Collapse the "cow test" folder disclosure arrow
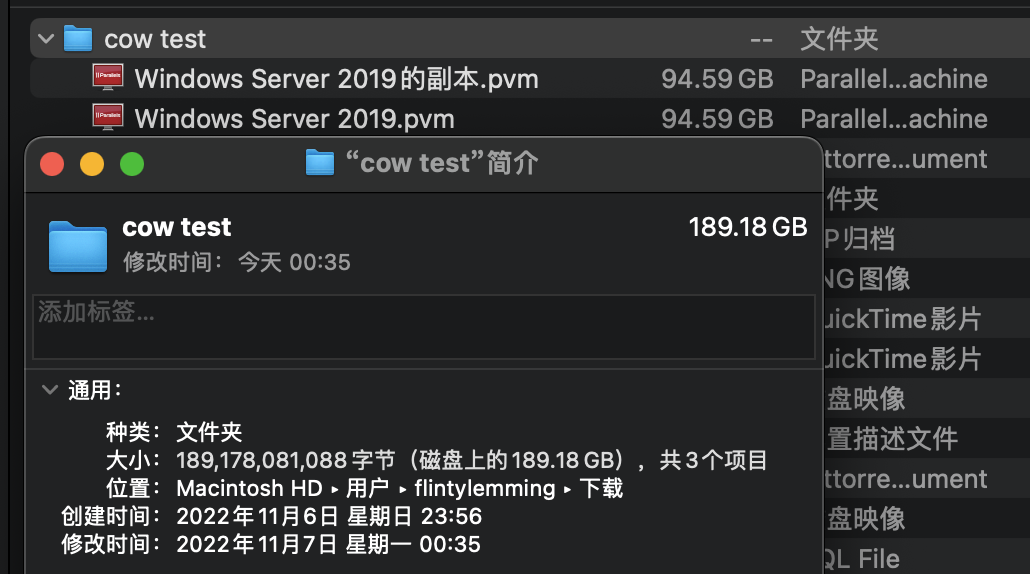The image size is (1030, 574). tap(46, 39)
